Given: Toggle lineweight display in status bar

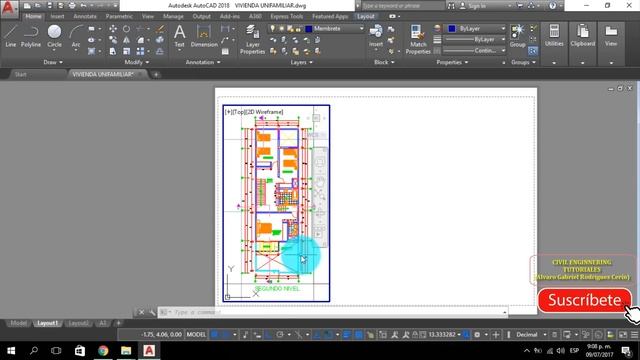Looking at the screenshot, I should point(347,335).
